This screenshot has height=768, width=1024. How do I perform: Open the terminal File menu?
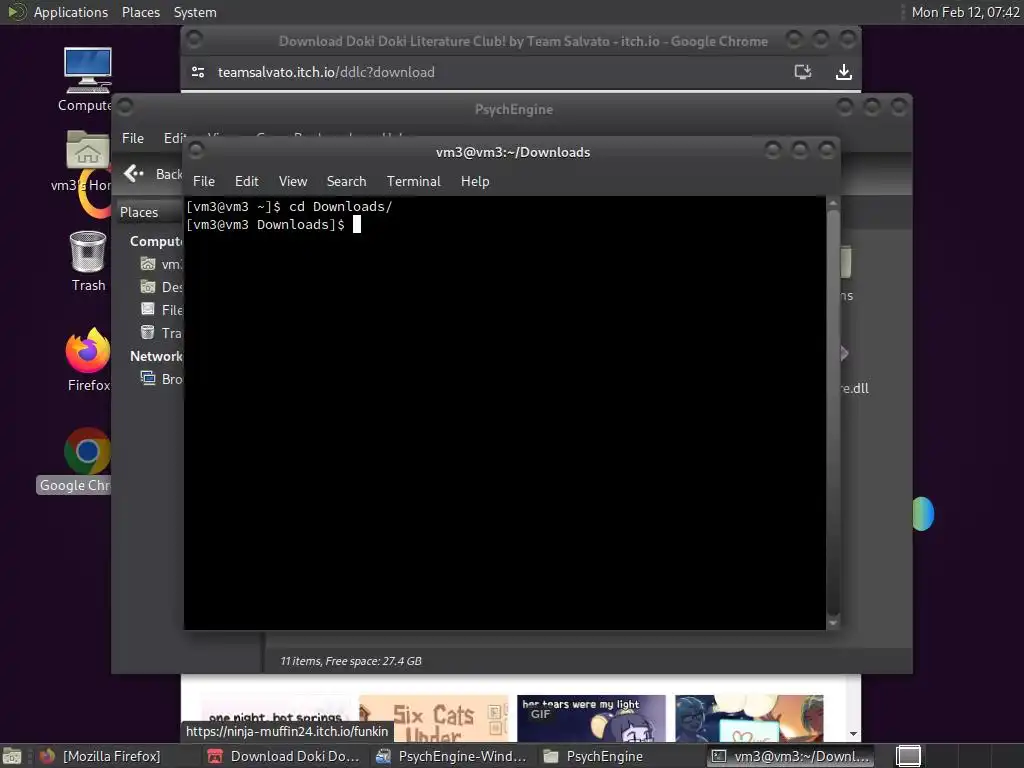[204, 182]
